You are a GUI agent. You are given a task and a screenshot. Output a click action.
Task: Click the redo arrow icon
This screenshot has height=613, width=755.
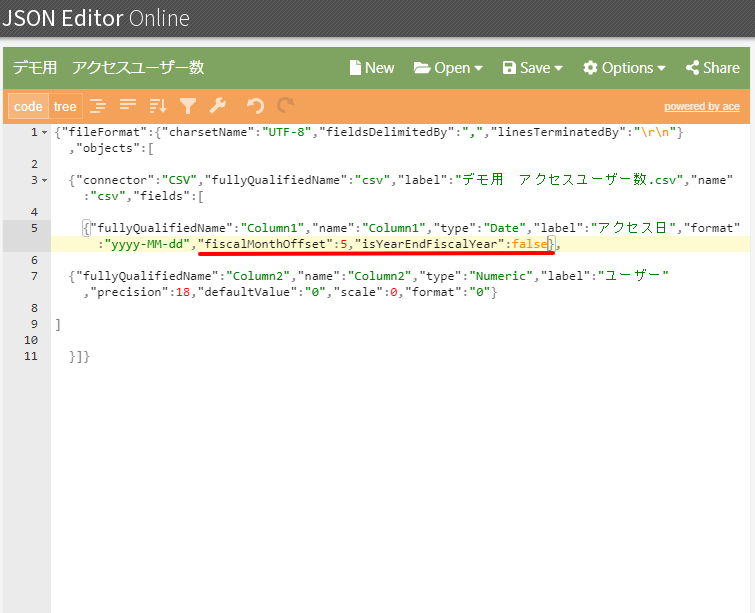[286, 106]
